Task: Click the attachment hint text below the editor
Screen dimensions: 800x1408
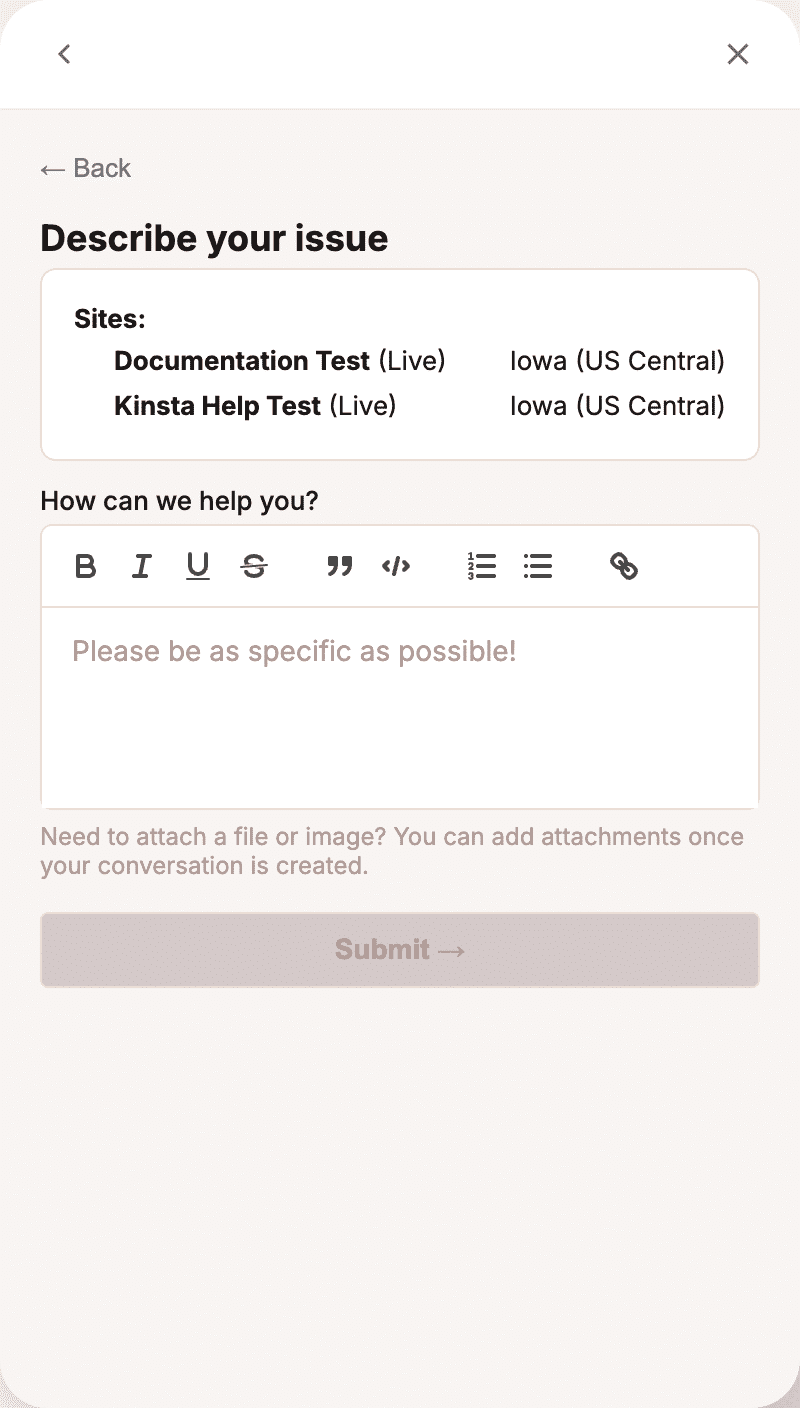Action: [392, 851]
